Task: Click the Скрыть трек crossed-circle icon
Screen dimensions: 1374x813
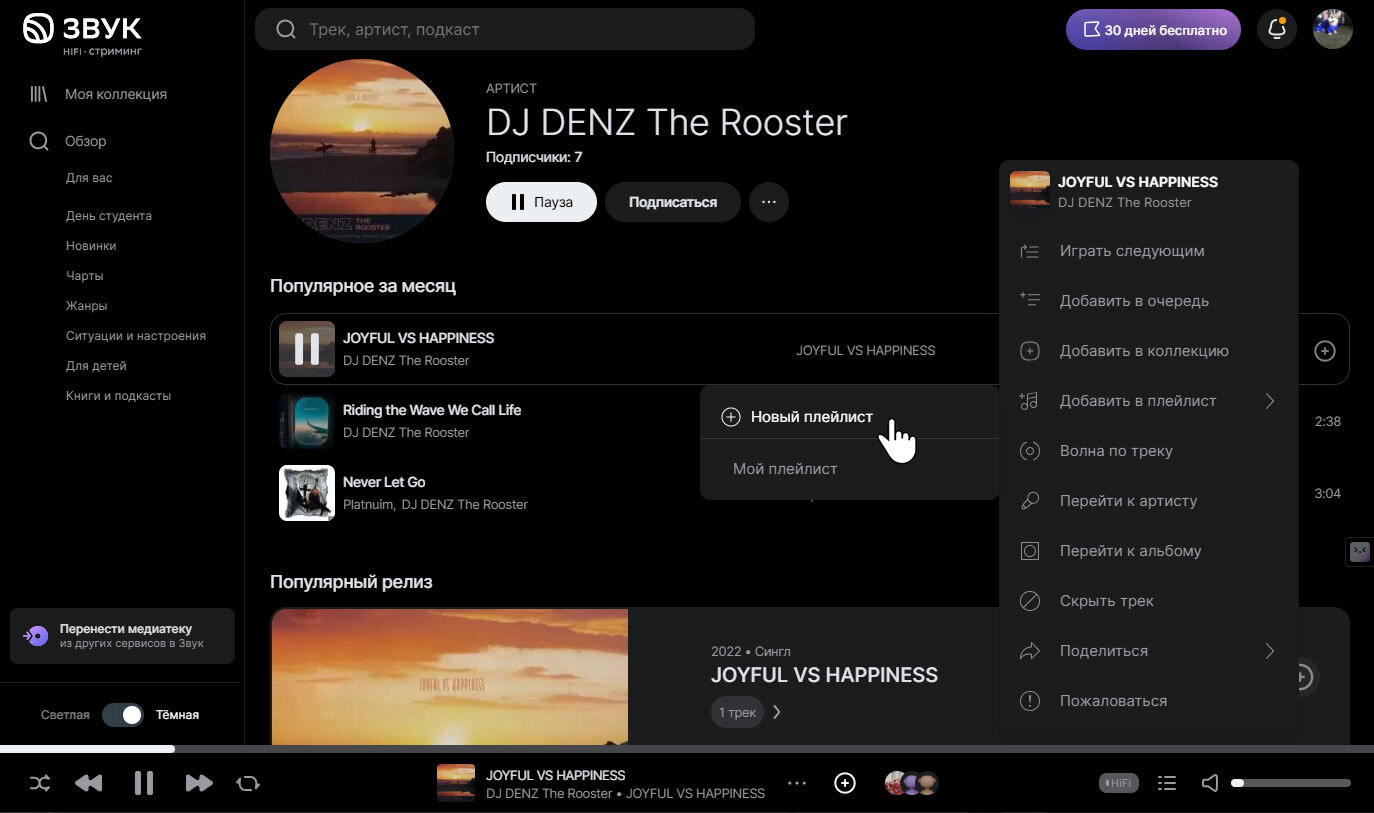Action: pos(1030,601)
